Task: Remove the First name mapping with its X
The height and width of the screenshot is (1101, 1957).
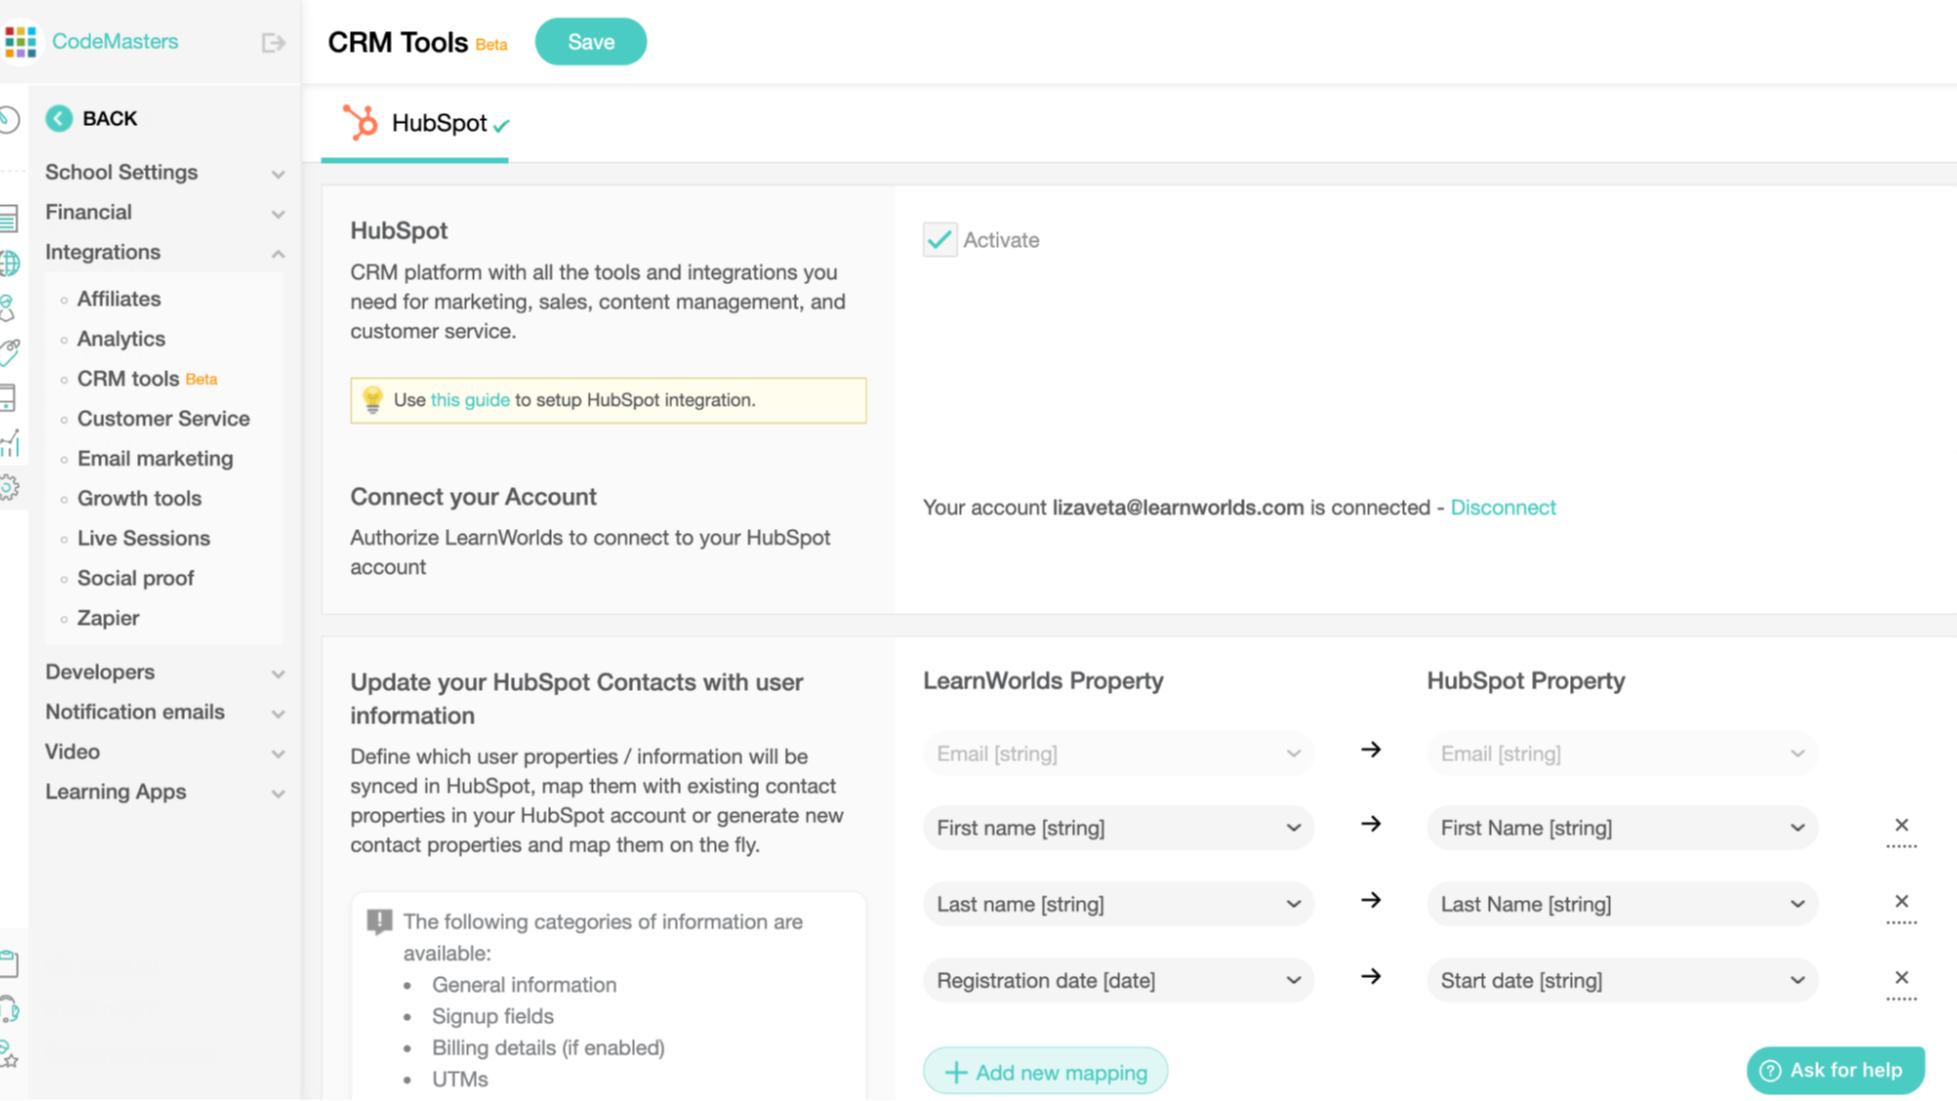Action: coord(1901,826)
